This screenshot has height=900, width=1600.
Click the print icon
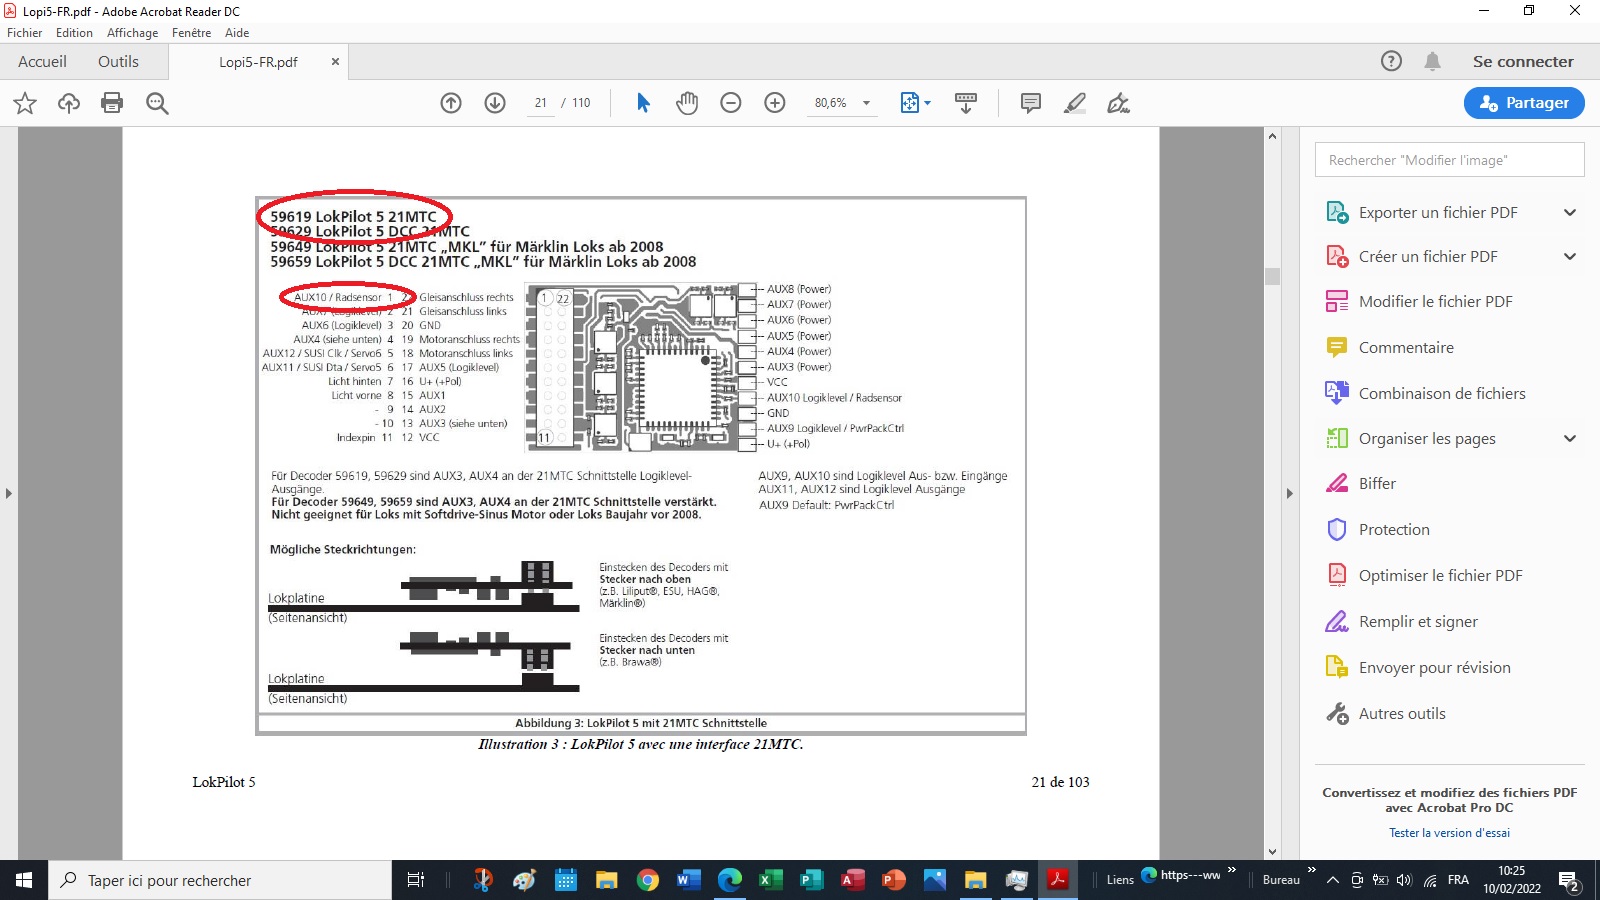(112, 103)
